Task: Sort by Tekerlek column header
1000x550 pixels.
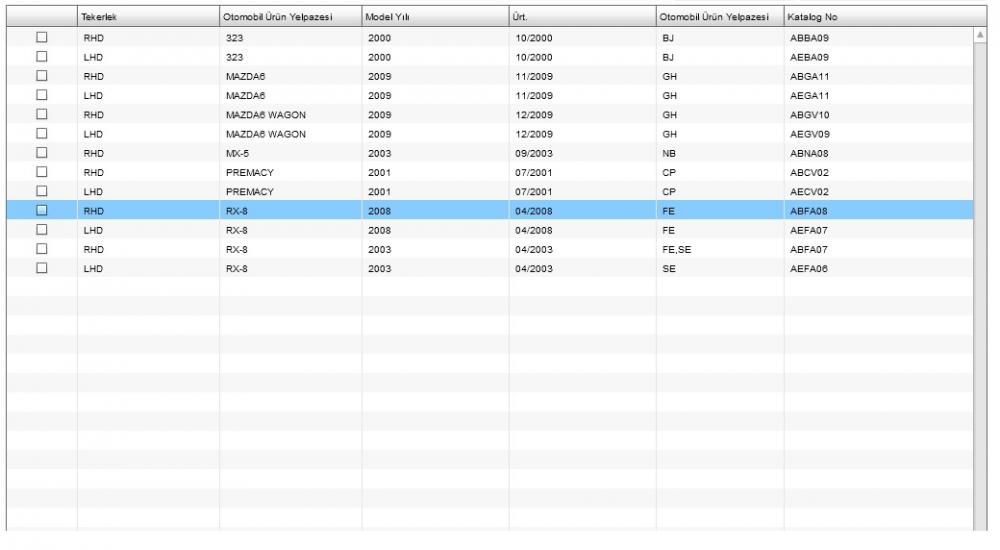Action: [x=148, y=17]
